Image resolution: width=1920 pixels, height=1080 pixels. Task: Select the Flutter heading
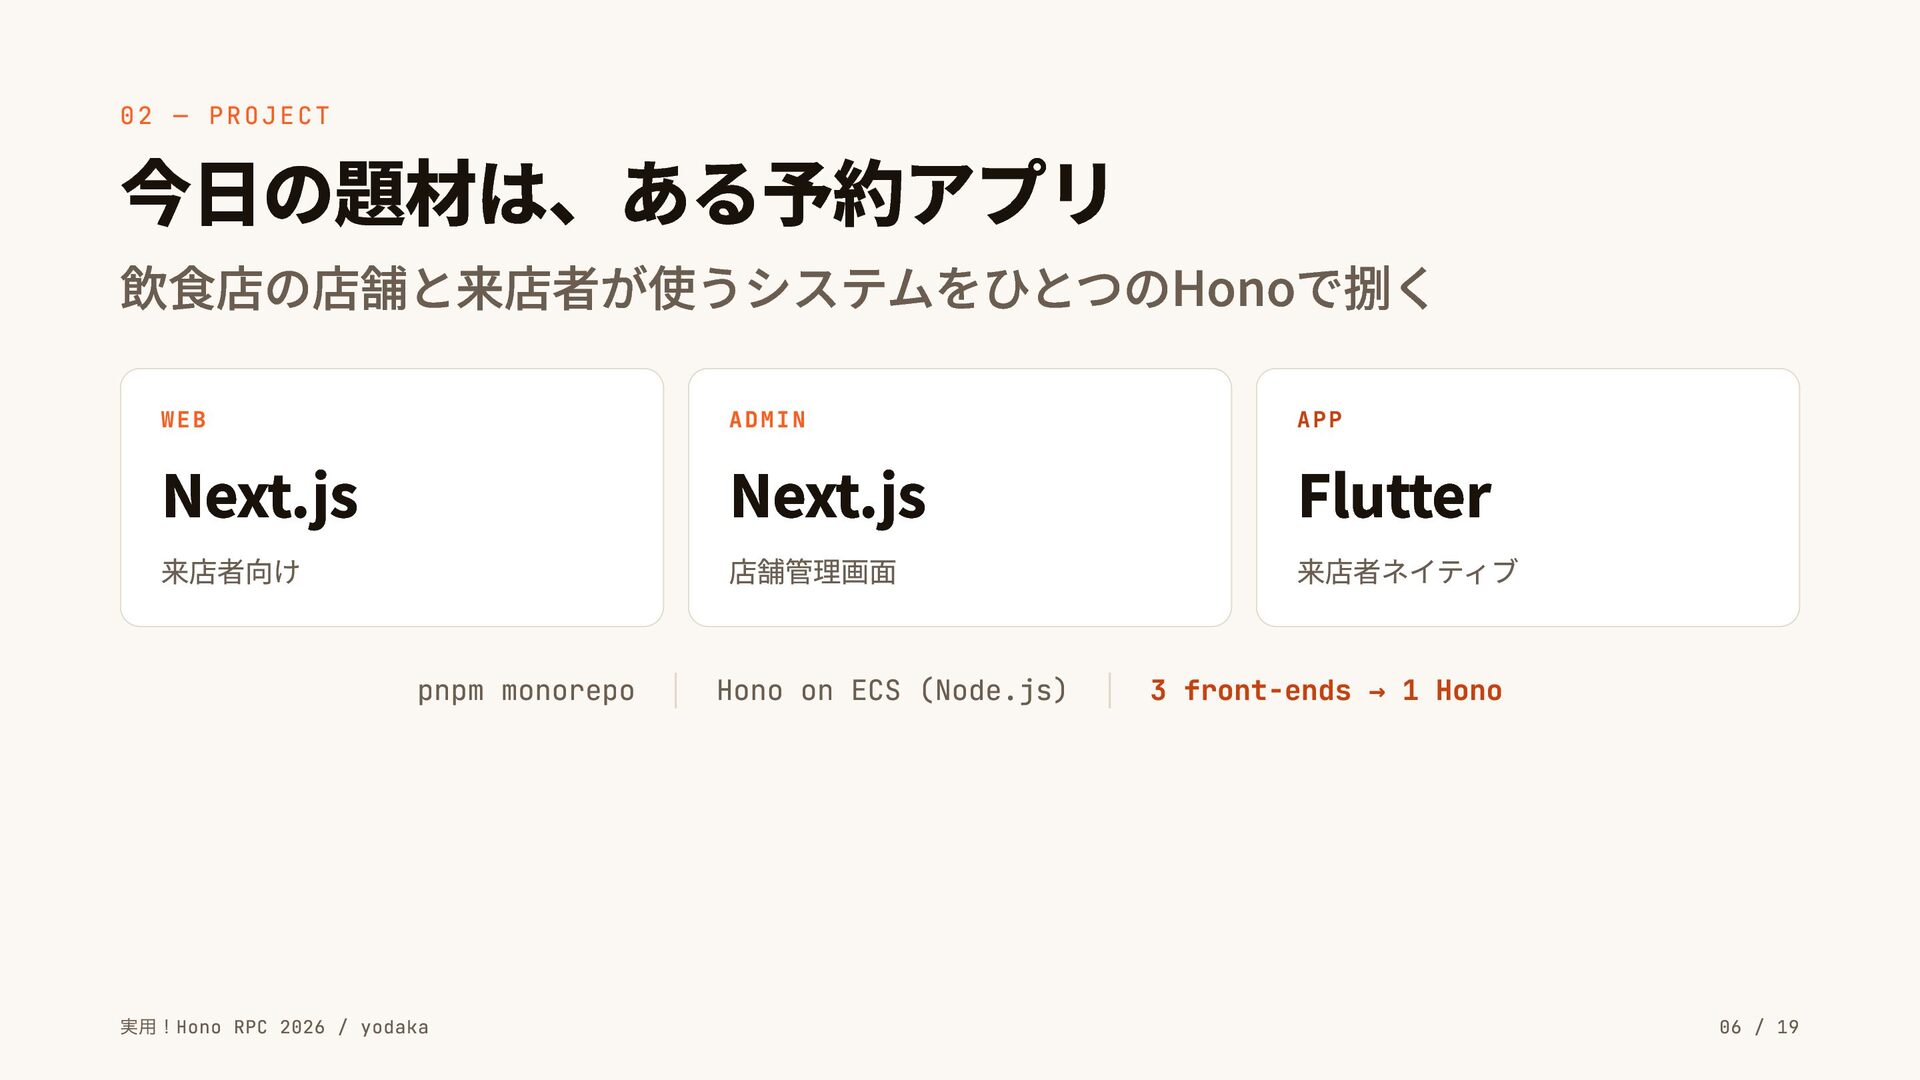tap(1394, 496)
